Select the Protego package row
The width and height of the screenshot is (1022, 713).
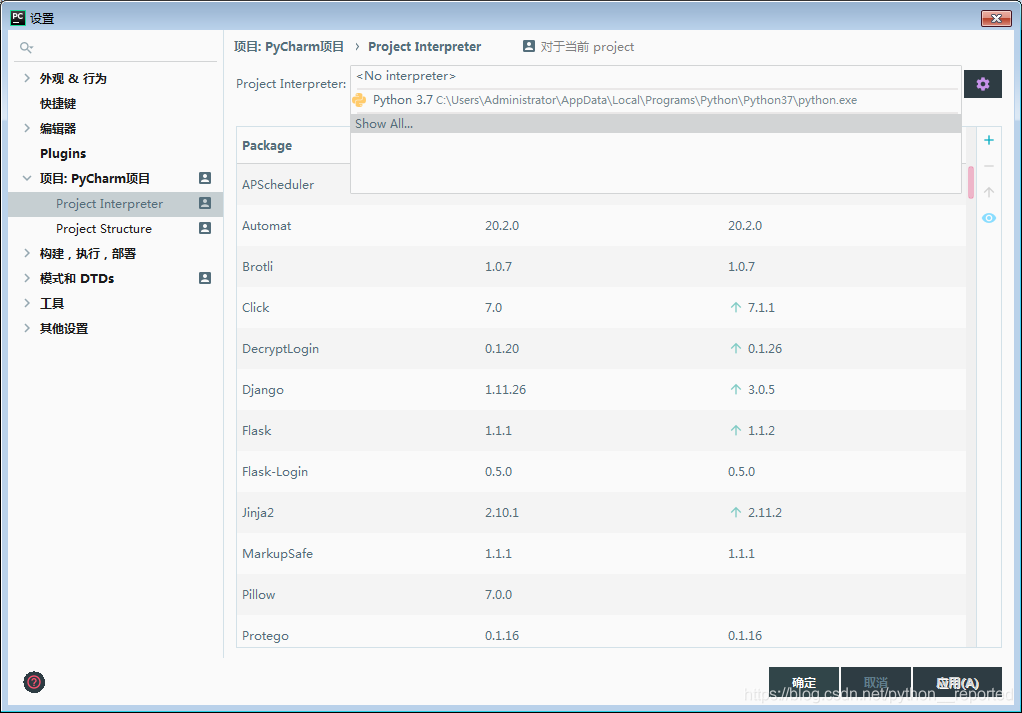601,632
